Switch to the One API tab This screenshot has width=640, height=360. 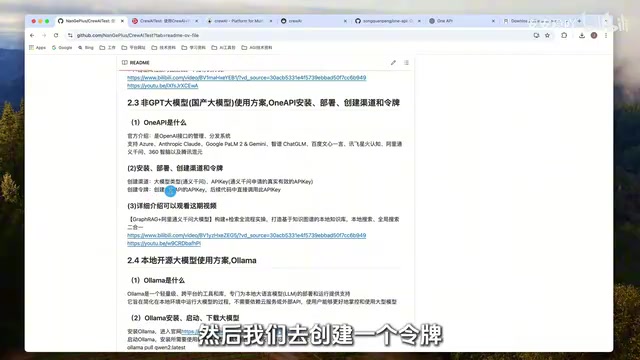tap(462, 21)
